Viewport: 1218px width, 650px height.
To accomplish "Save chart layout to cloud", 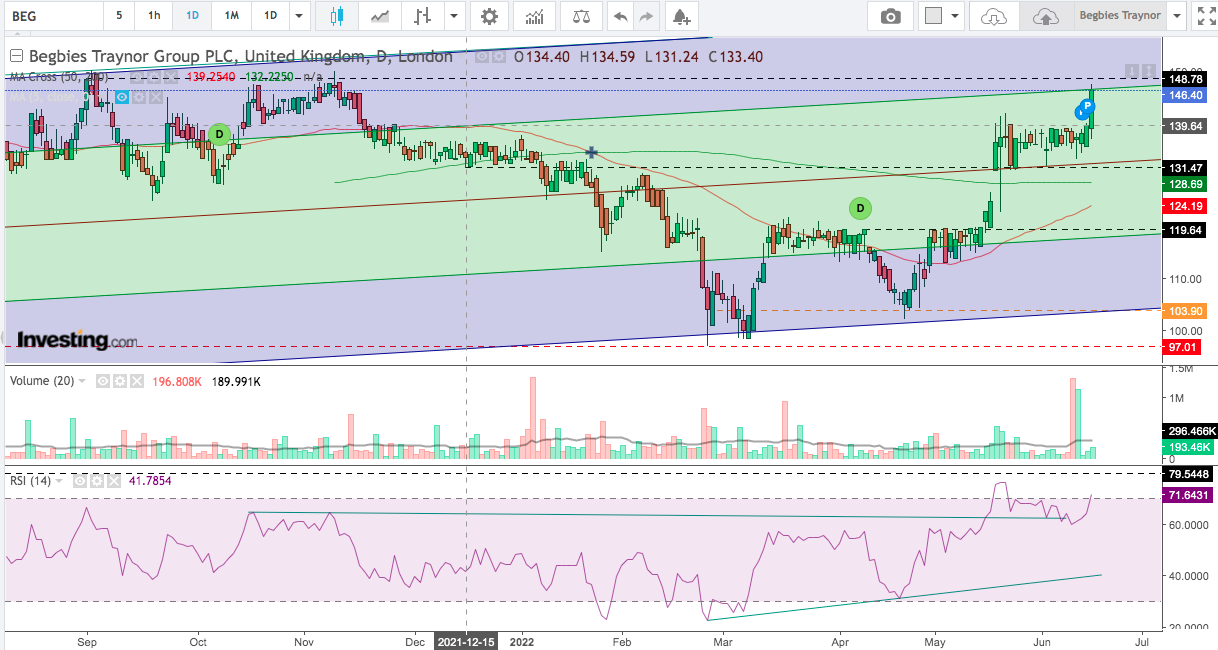I will tap(1044, 16).
